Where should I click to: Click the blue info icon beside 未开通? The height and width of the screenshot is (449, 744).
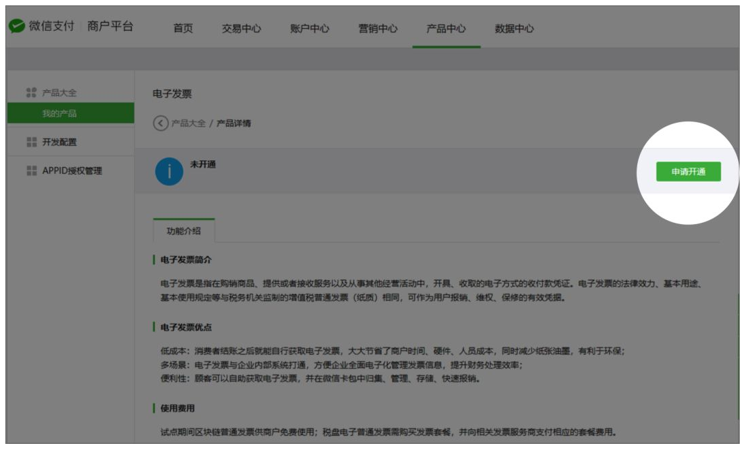[169, 171]
